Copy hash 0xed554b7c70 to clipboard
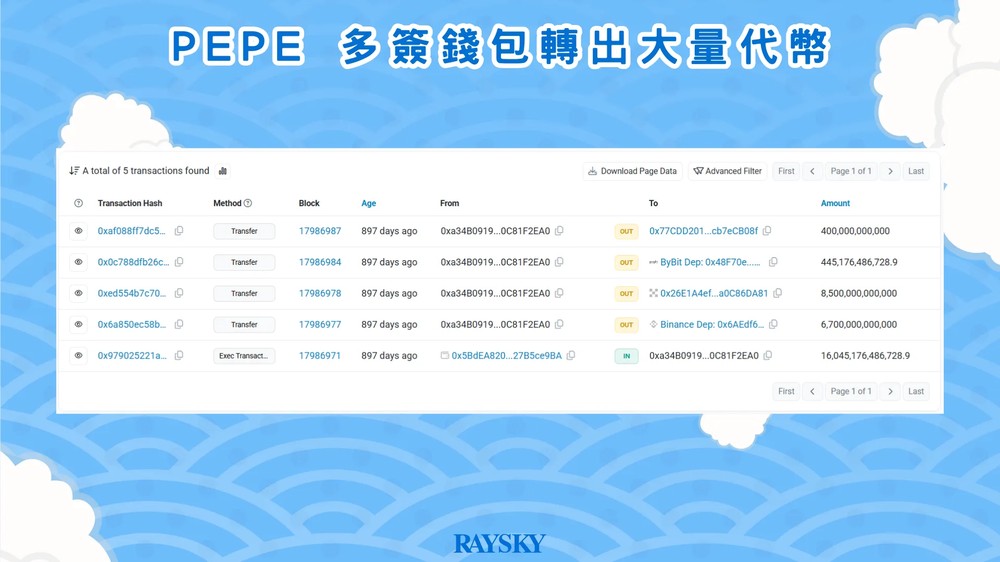The height and width of the screenshot is (562, 1000). (179, 293)
